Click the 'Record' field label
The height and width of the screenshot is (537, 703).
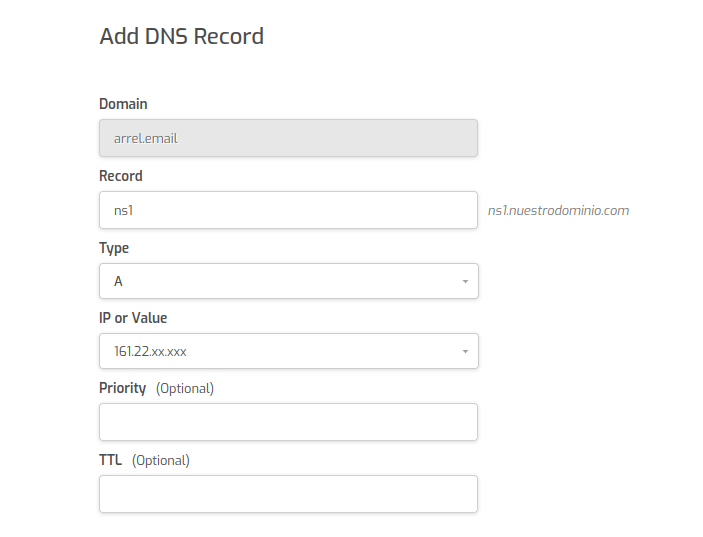click(121, 176)
